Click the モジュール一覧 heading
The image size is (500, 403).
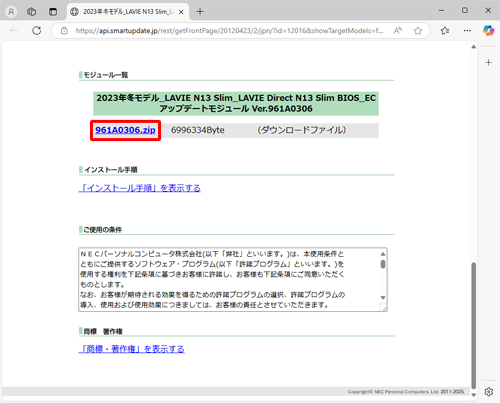[105, 75]
